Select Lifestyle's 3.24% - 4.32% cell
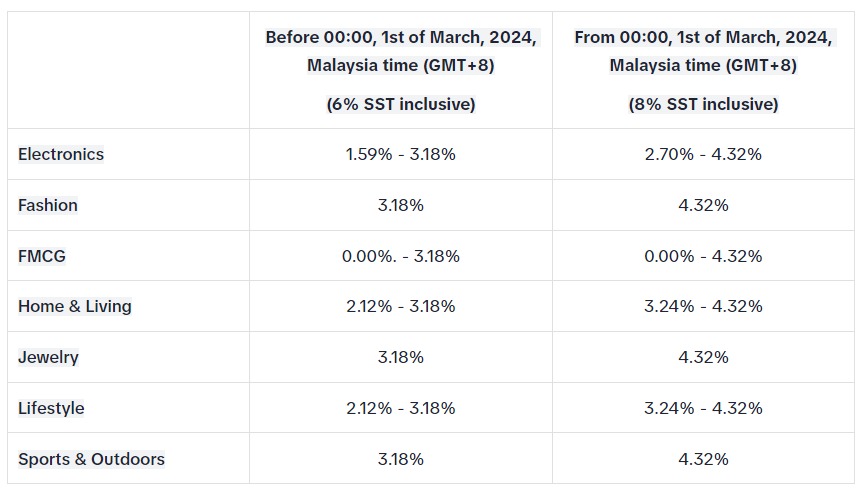Viewport: 863px width, 491px height. [703, 408]
